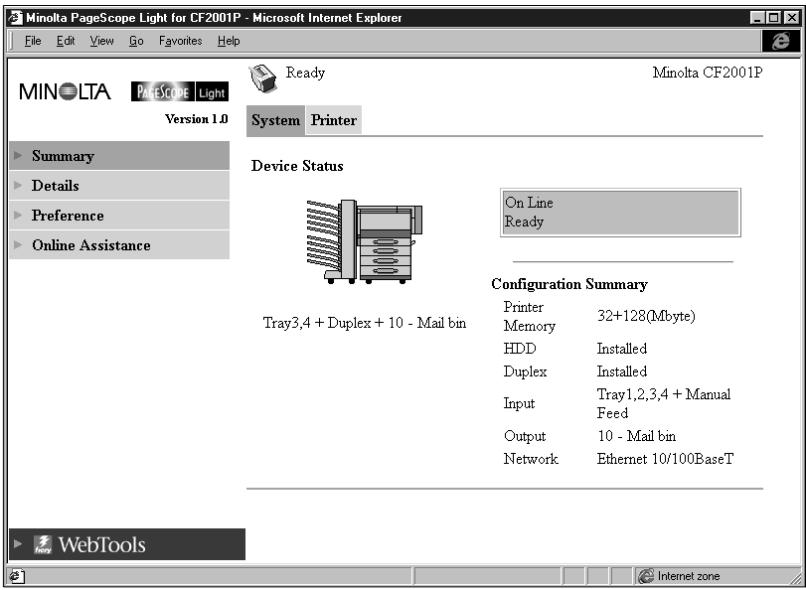Close the Internet Explorer window
The height and width of the screenshot is (590, 806).
pyautogui.click(x=792, y=18)
